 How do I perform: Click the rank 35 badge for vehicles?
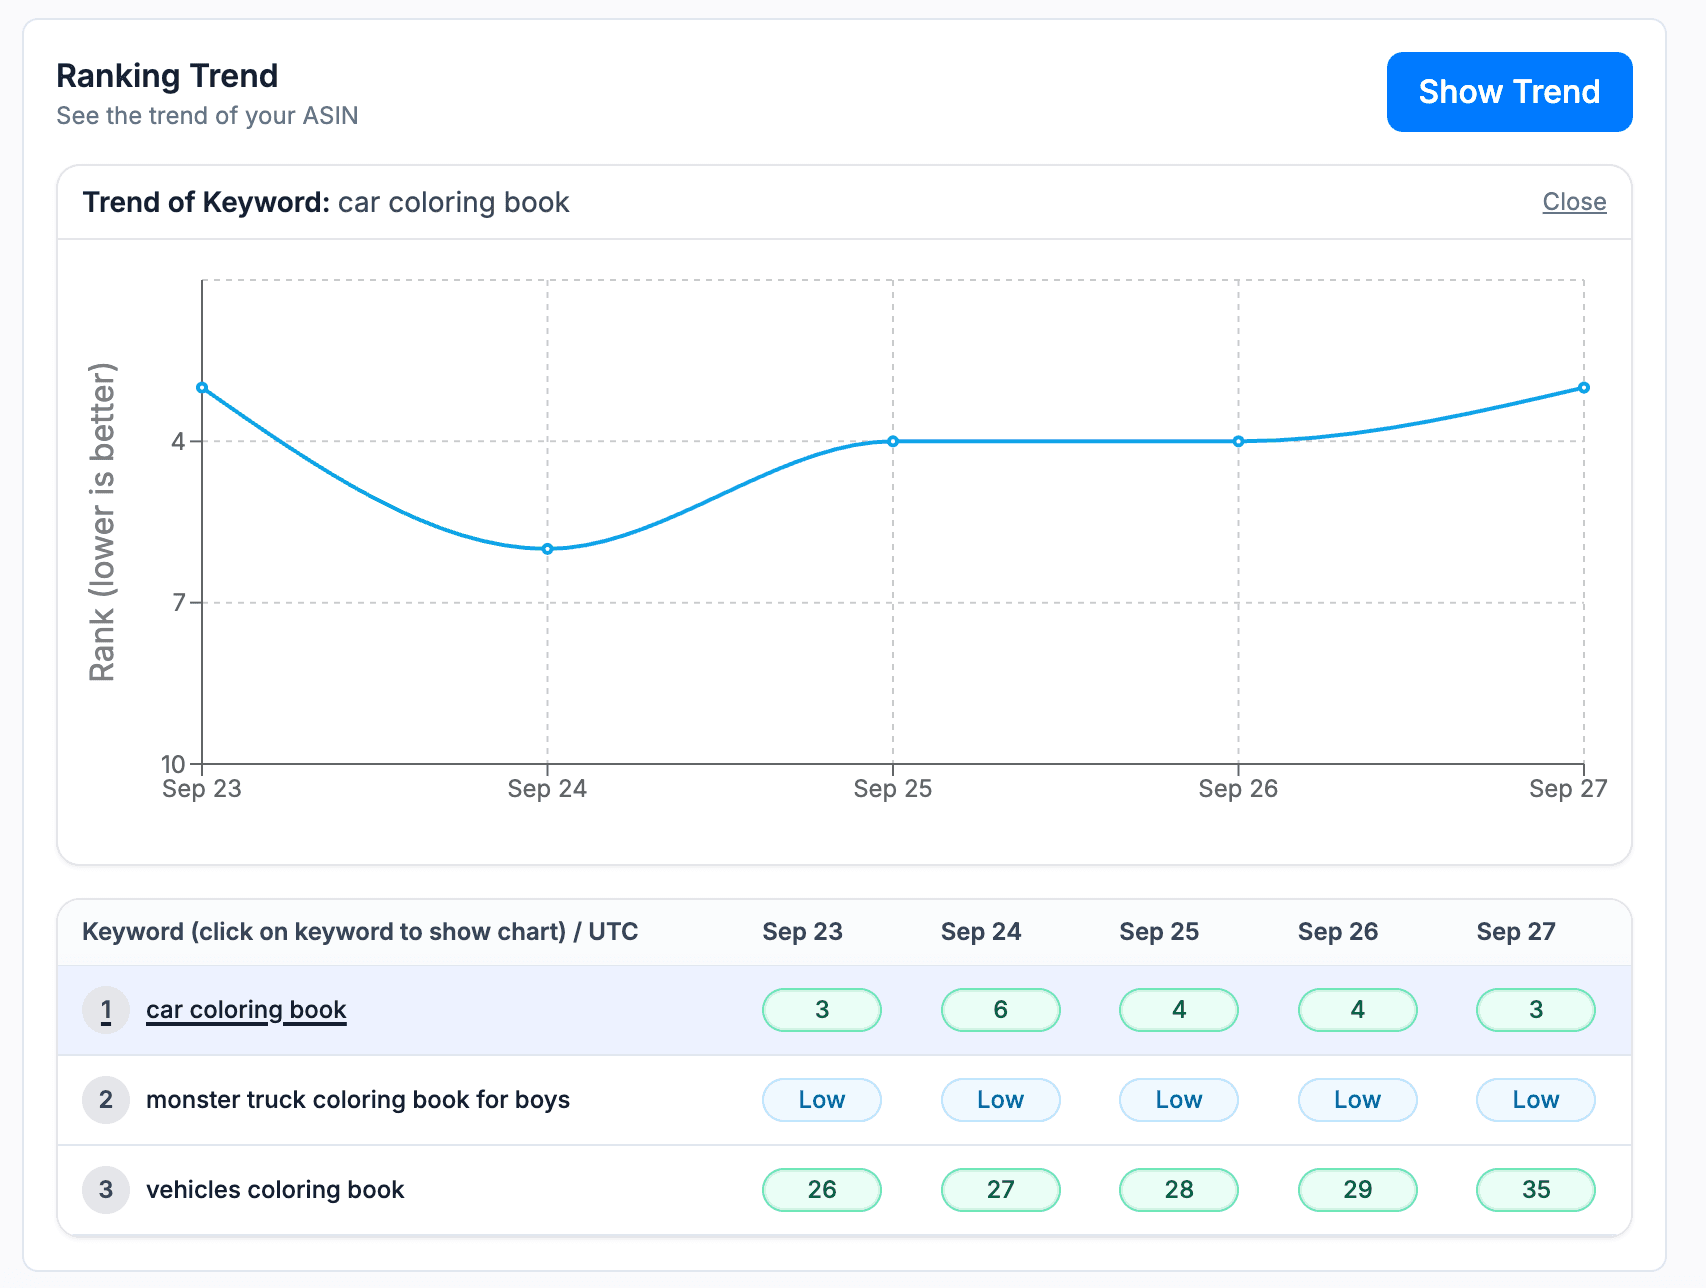[1535, 1190]
